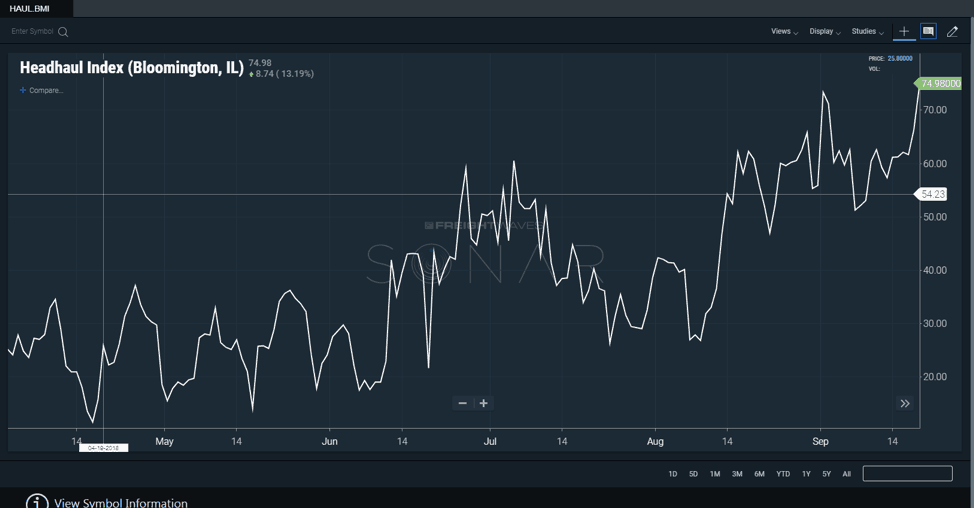Click the Compare plus icon
974x508 pixels.
(23, 90)
